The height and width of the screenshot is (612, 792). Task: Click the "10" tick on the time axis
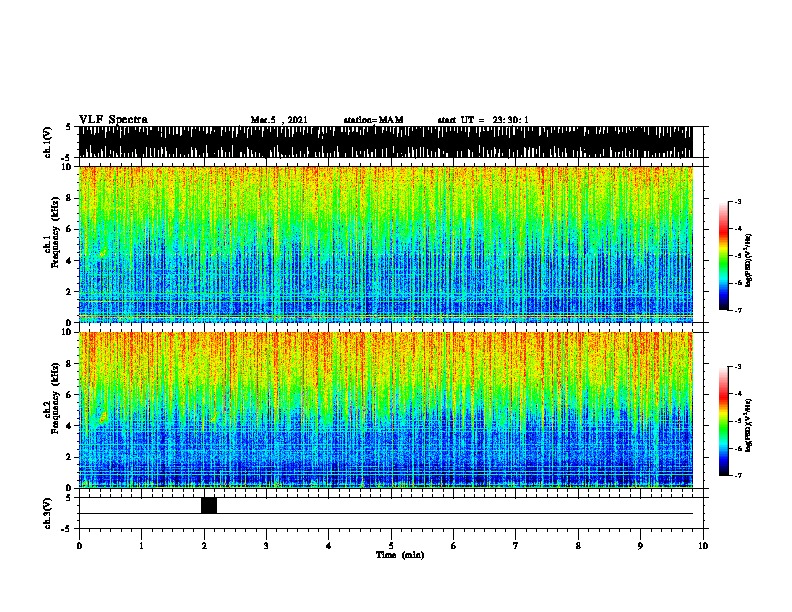(x=703, y=546)
